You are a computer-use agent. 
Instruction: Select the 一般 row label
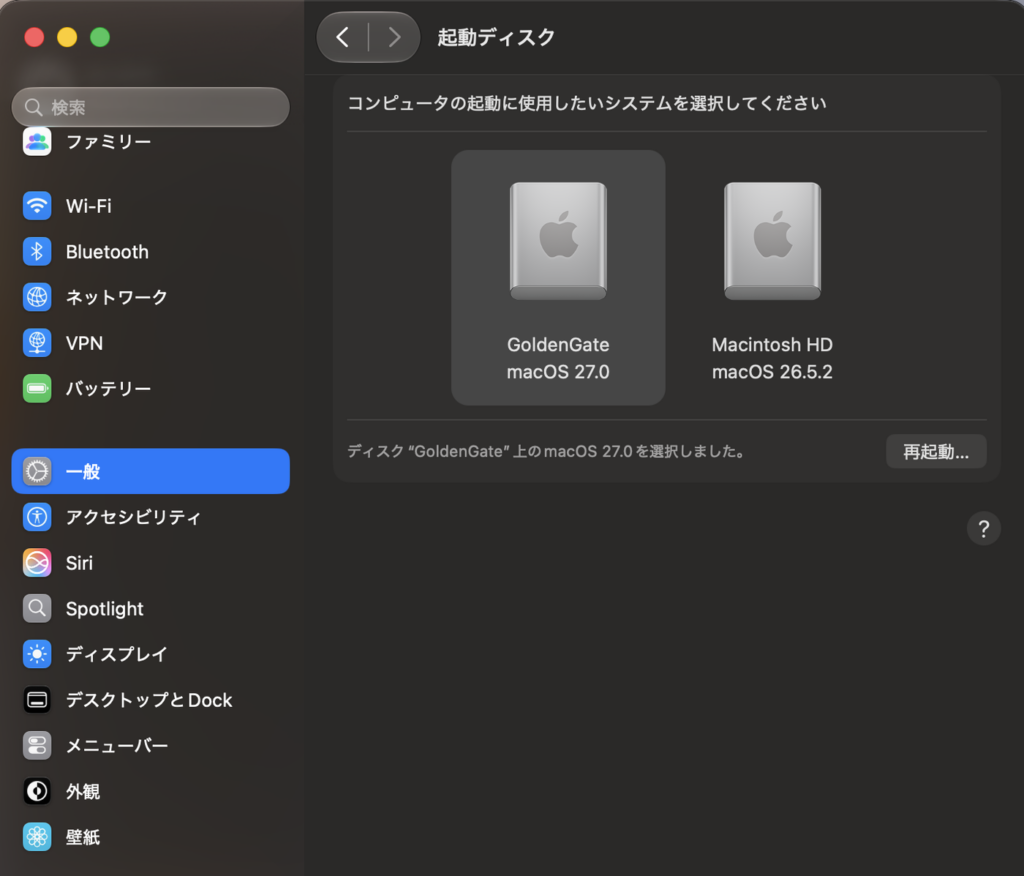(83, 472)
